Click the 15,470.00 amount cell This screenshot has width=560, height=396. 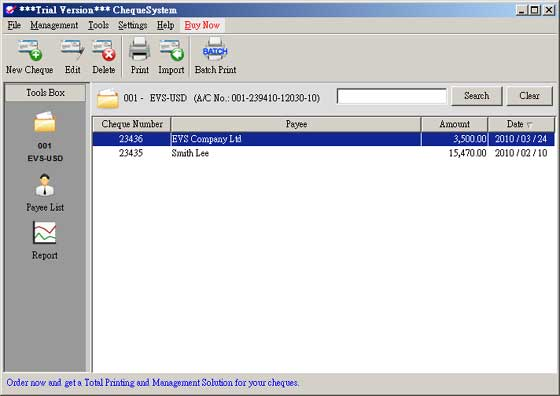[454, 153]
